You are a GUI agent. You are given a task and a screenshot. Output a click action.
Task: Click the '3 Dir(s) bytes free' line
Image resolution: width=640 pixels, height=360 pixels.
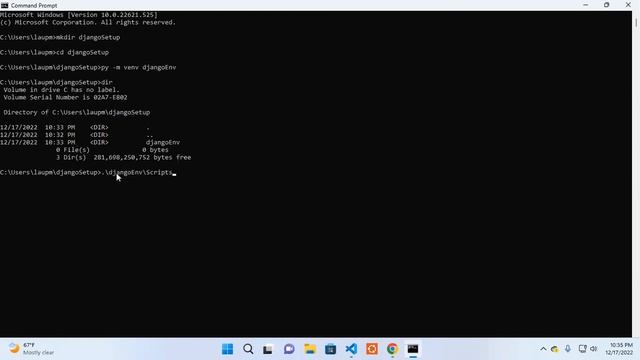pyautogui.click(x=123, y=158)
